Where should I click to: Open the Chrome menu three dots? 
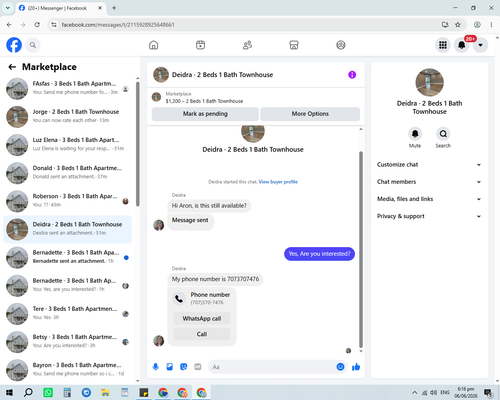491,25
